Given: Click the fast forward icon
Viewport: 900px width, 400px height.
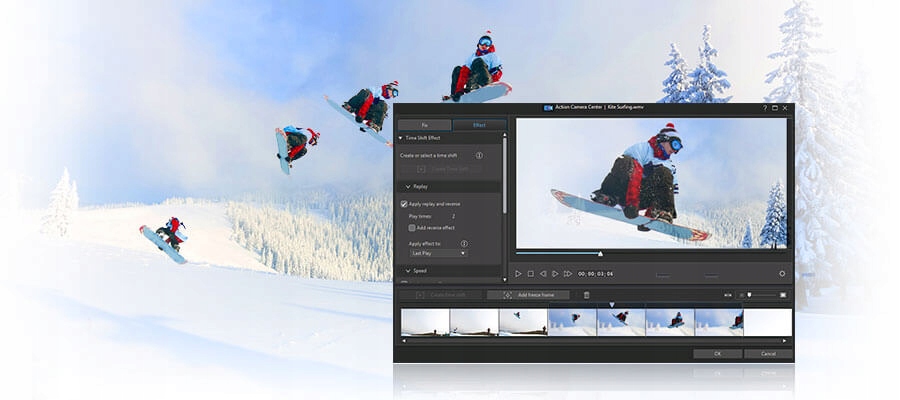Looking at the screenshot, I should pos(567,273).
